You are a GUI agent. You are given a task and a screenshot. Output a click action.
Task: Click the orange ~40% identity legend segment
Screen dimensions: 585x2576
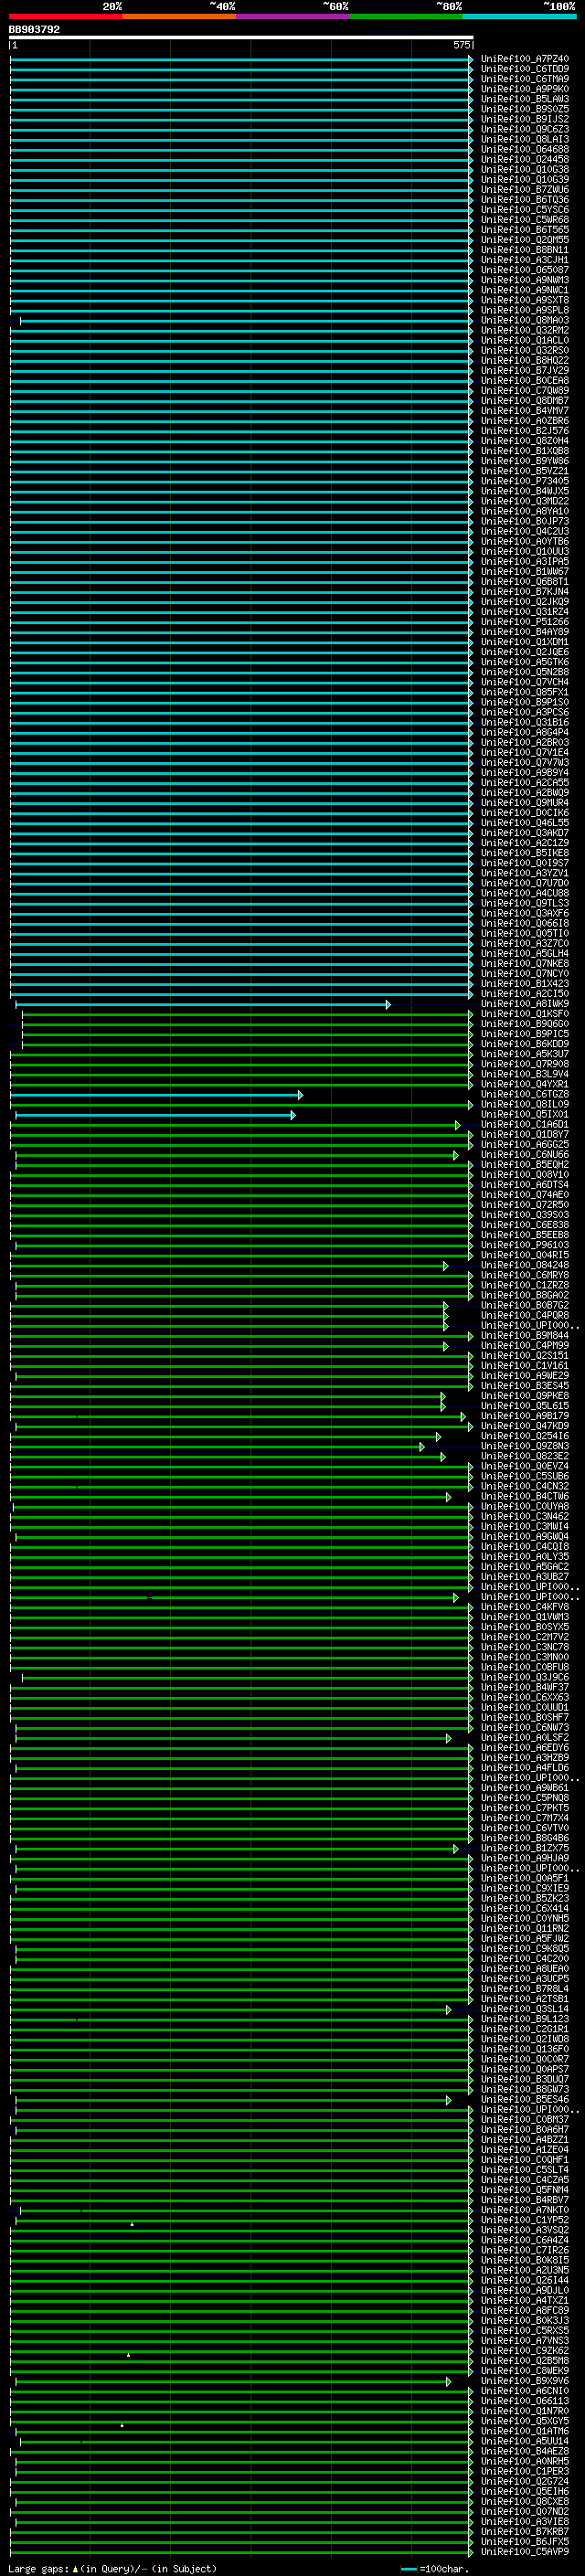coord(179,16)
